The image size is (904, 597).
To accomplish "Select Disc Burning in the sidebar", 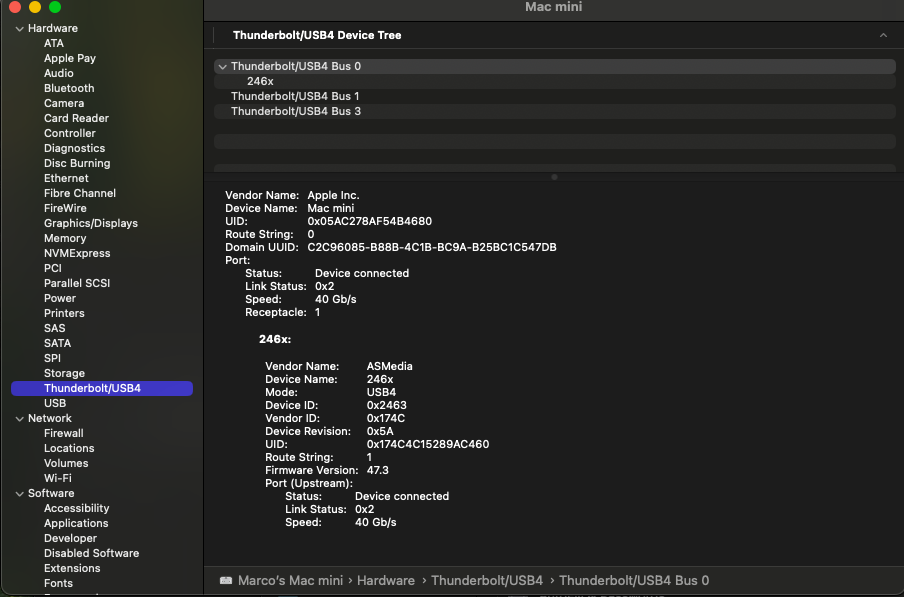I will [x=77, y=163].
